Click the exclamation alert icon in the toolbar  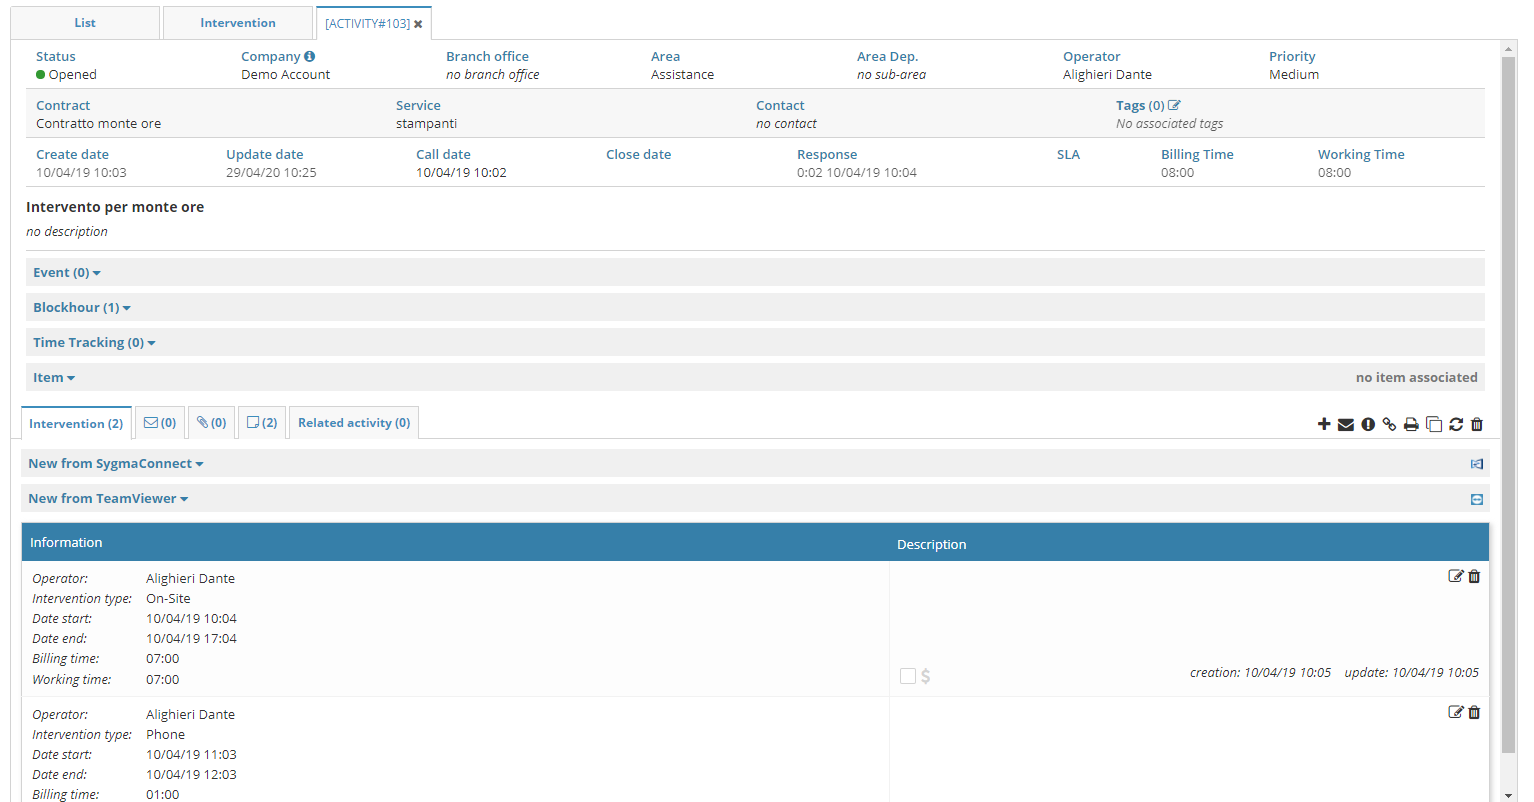pyautogui.click(x=1368, y=424)
